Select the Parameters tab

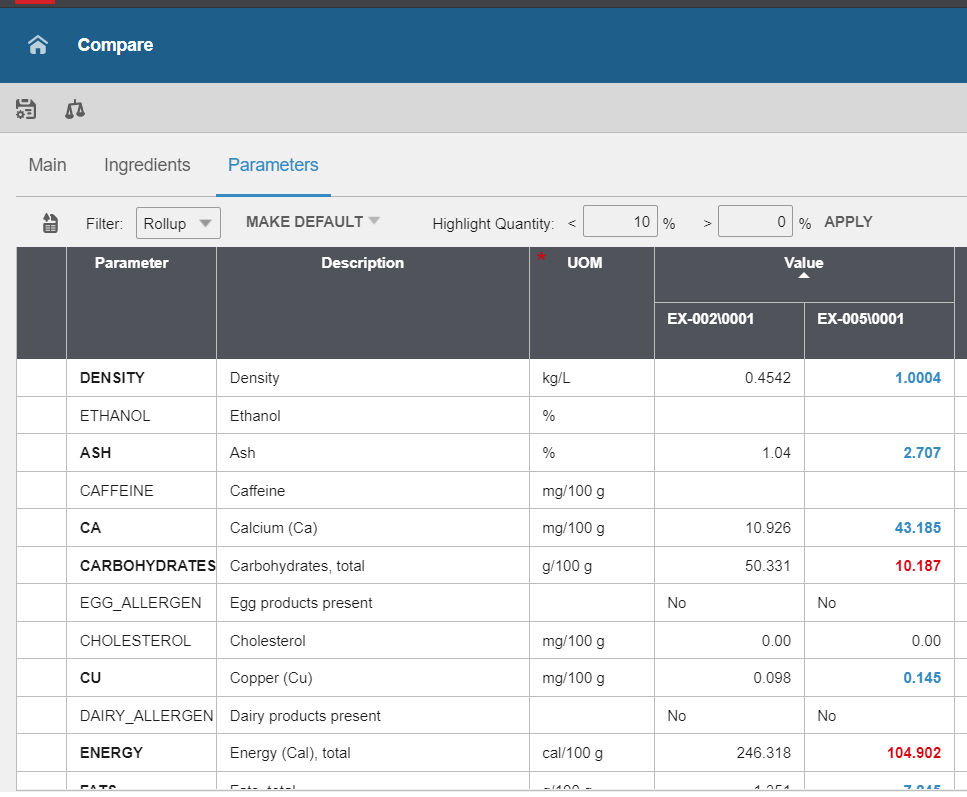273,165
